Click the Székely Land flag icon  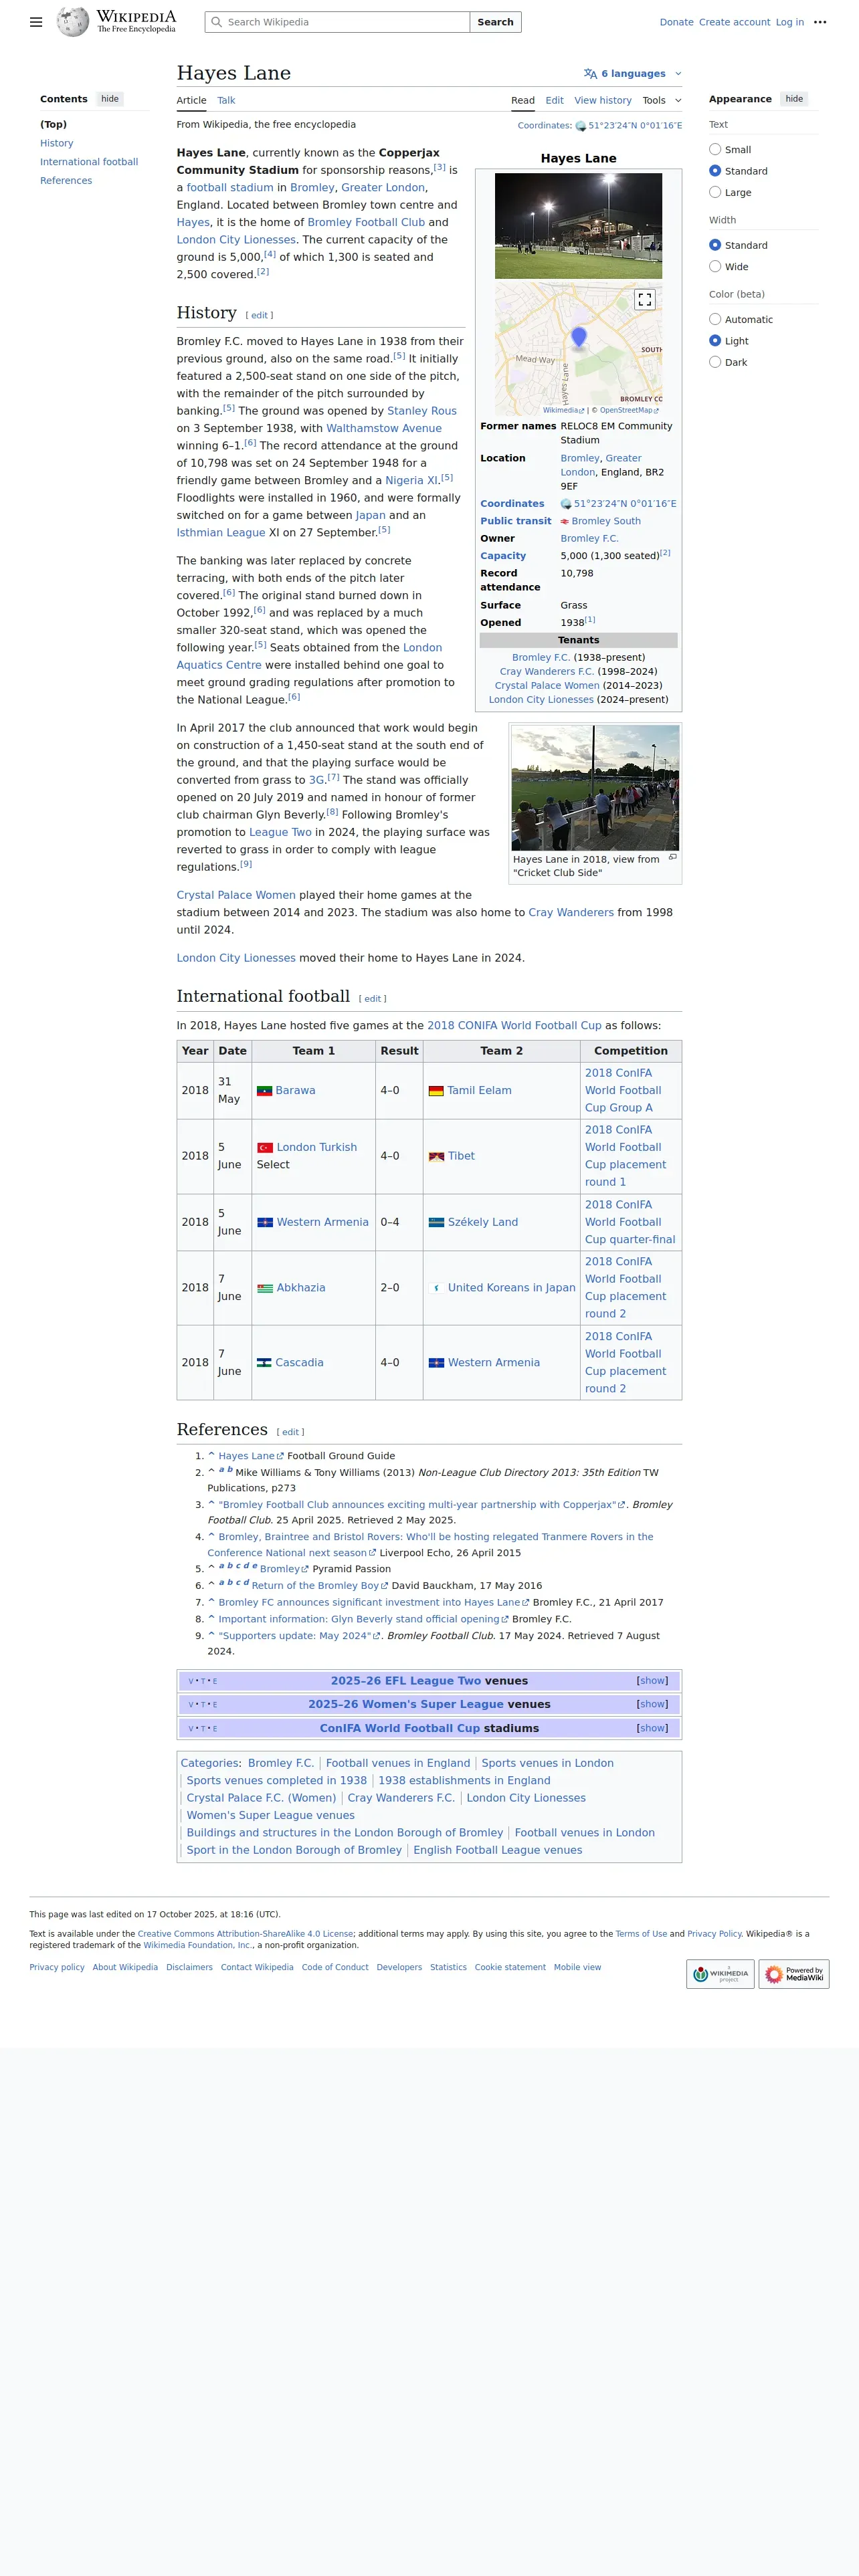click(x=436, y=1222)
